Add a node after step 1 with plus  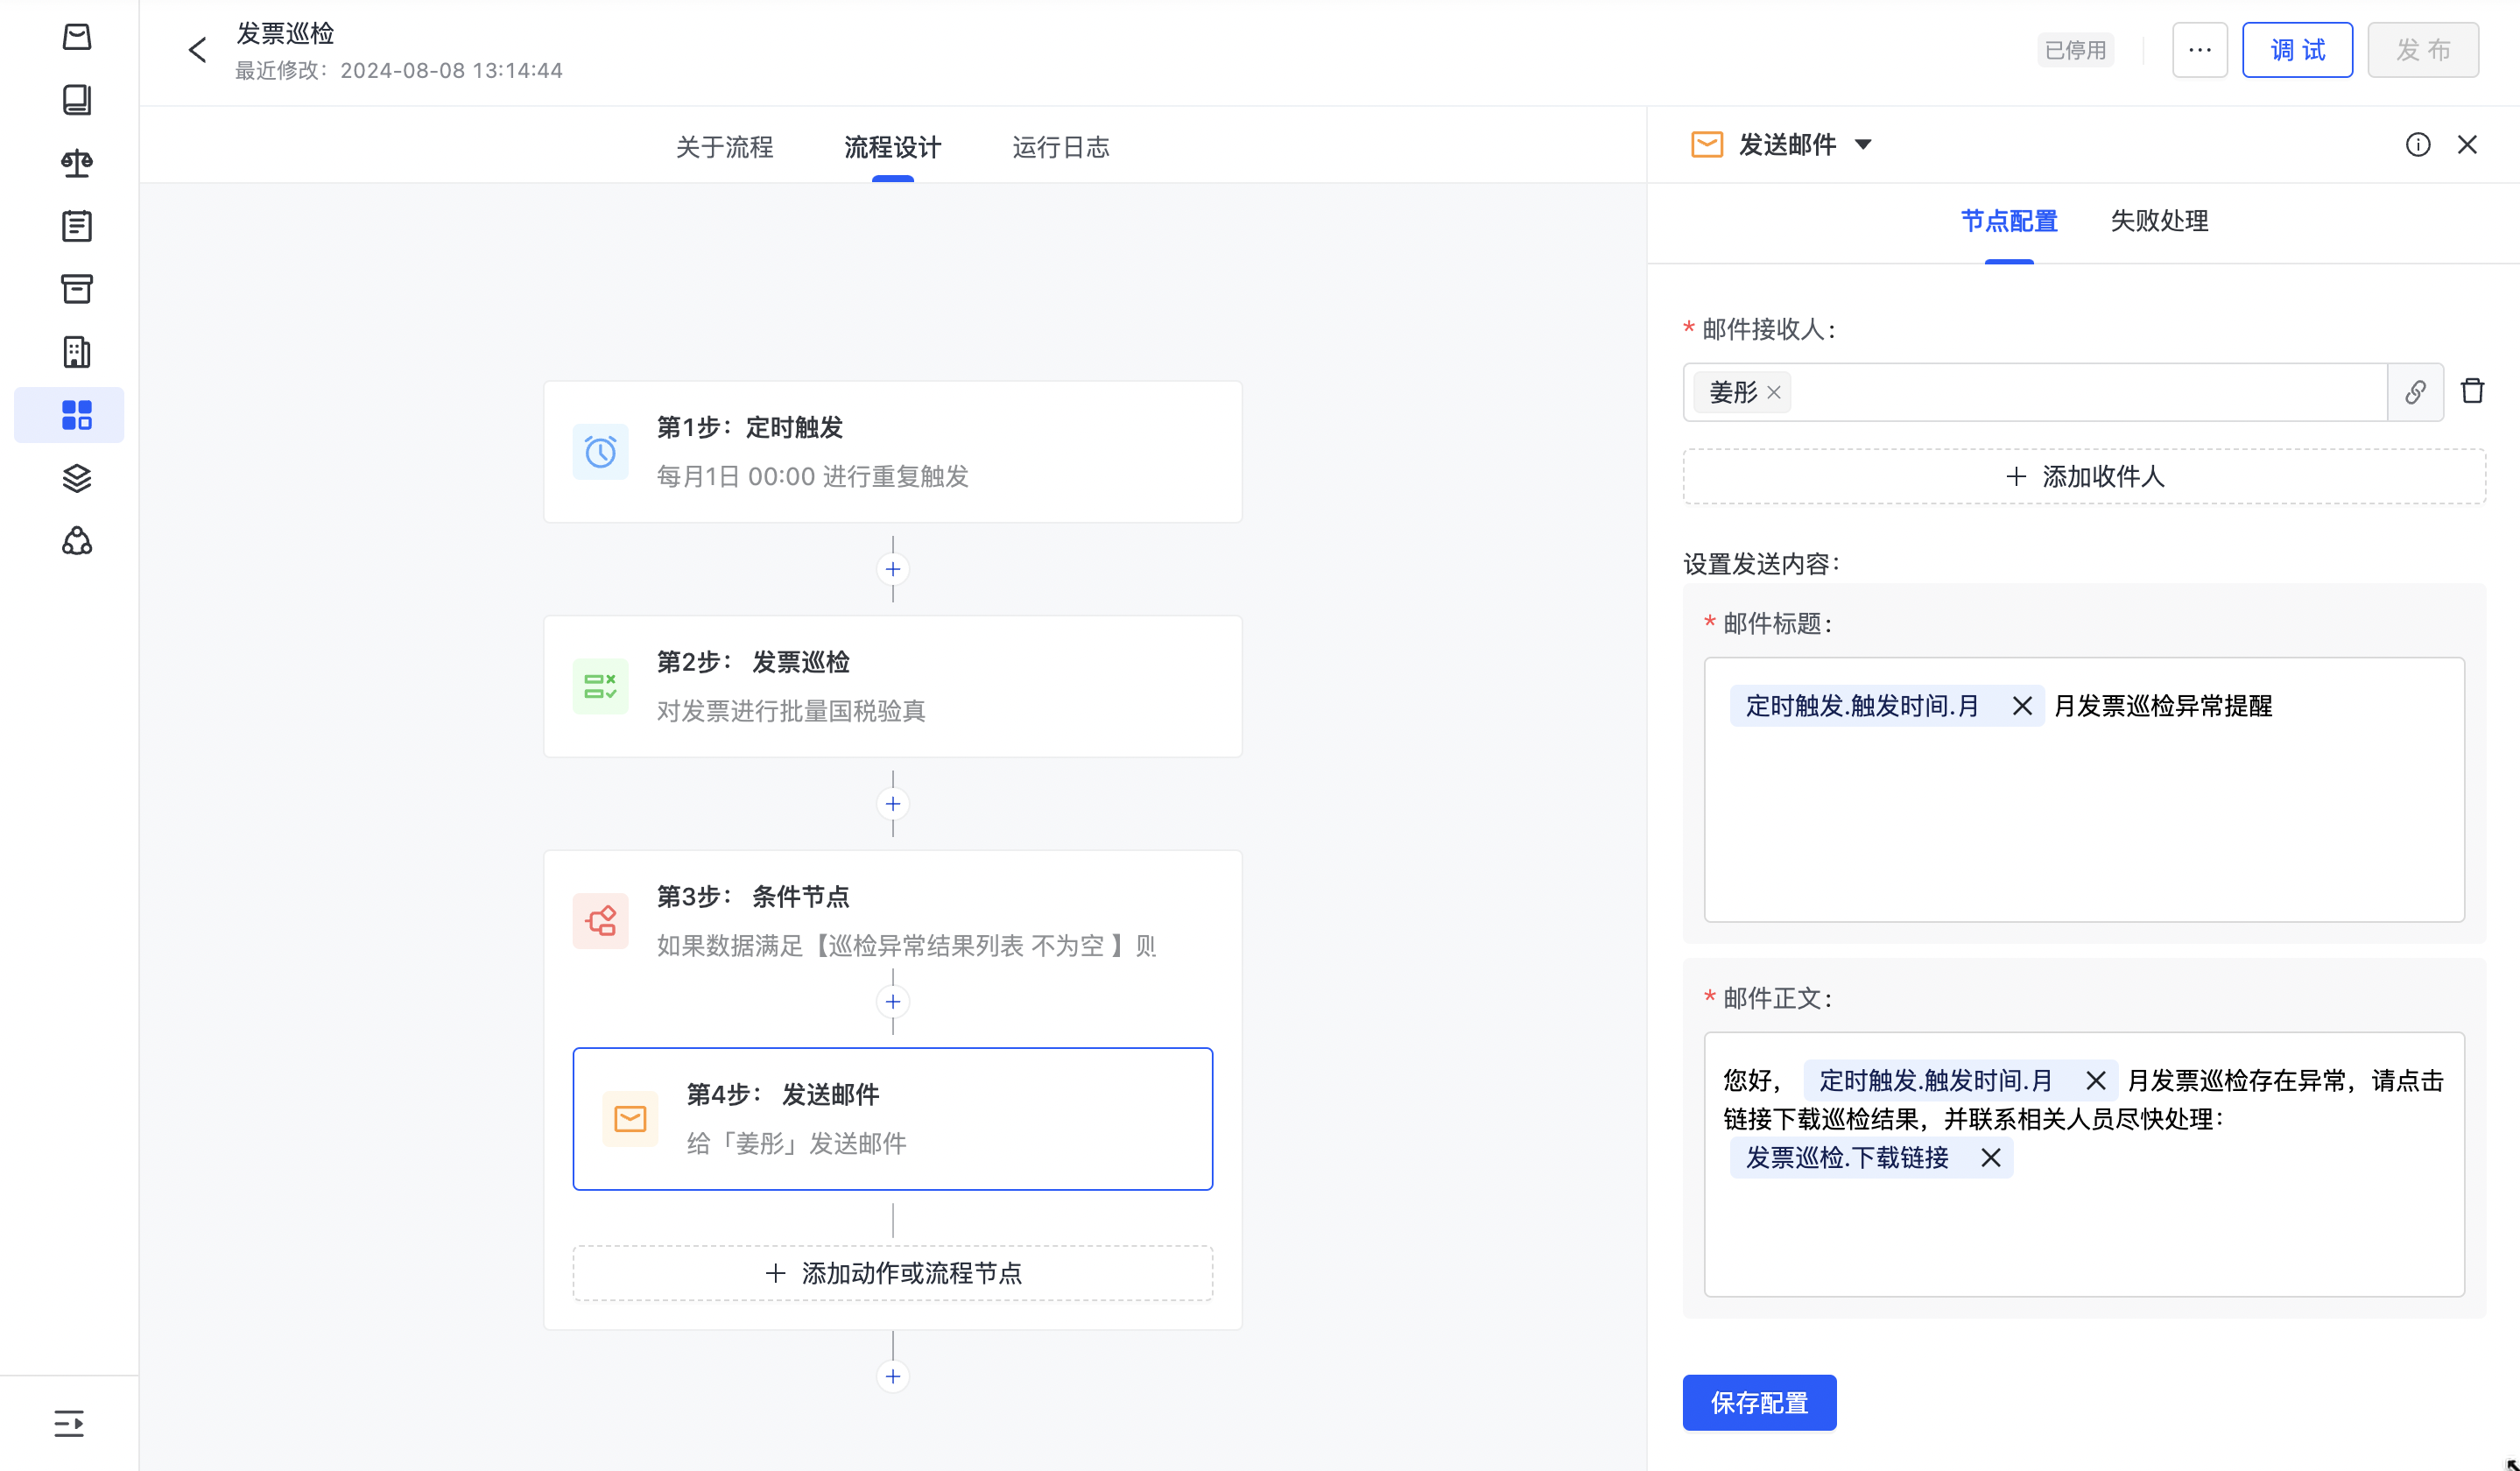click(892, 569)
